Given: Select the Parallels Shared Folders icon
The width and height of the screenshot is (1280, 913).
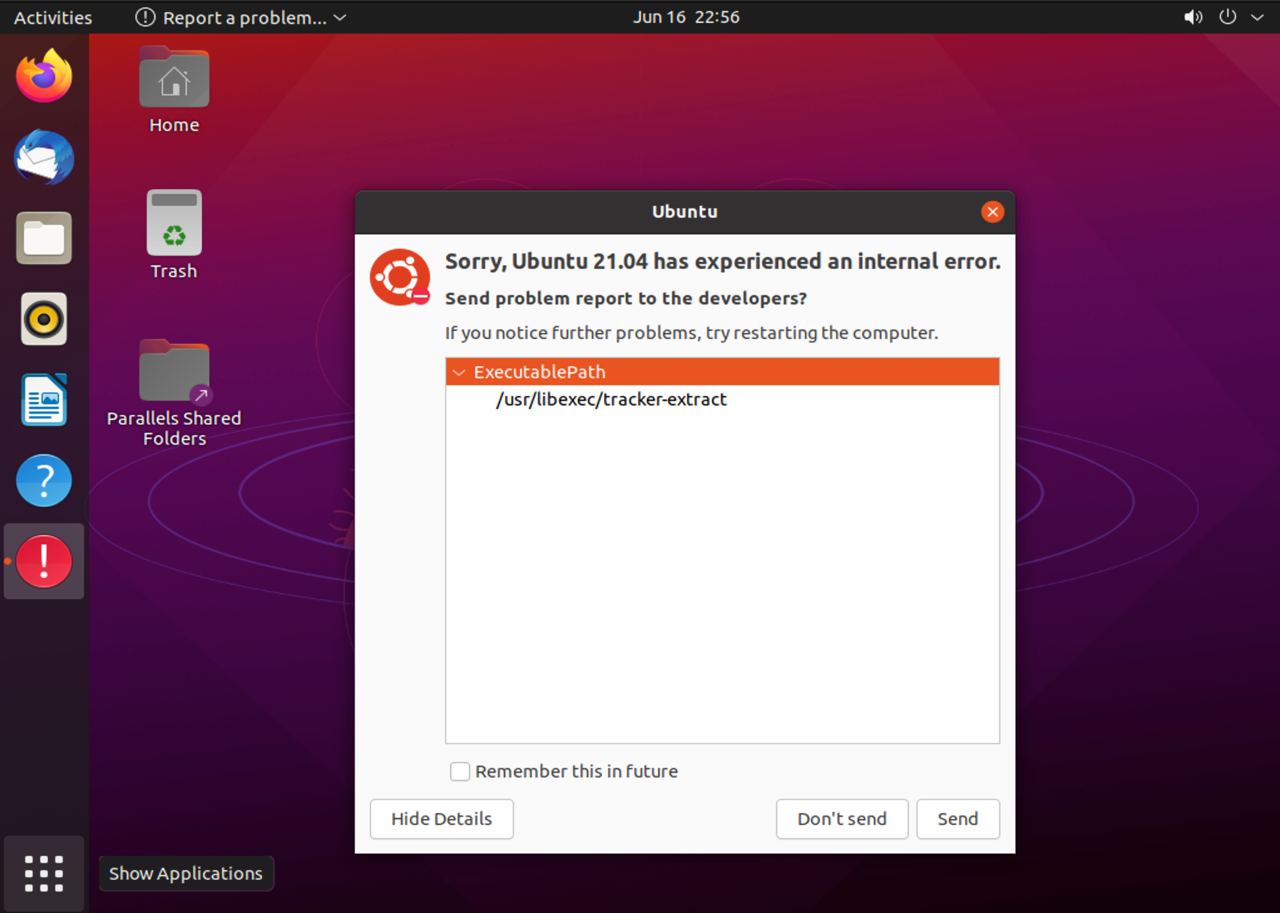Looking at the screenshot, I should click(x=174, y=393).
